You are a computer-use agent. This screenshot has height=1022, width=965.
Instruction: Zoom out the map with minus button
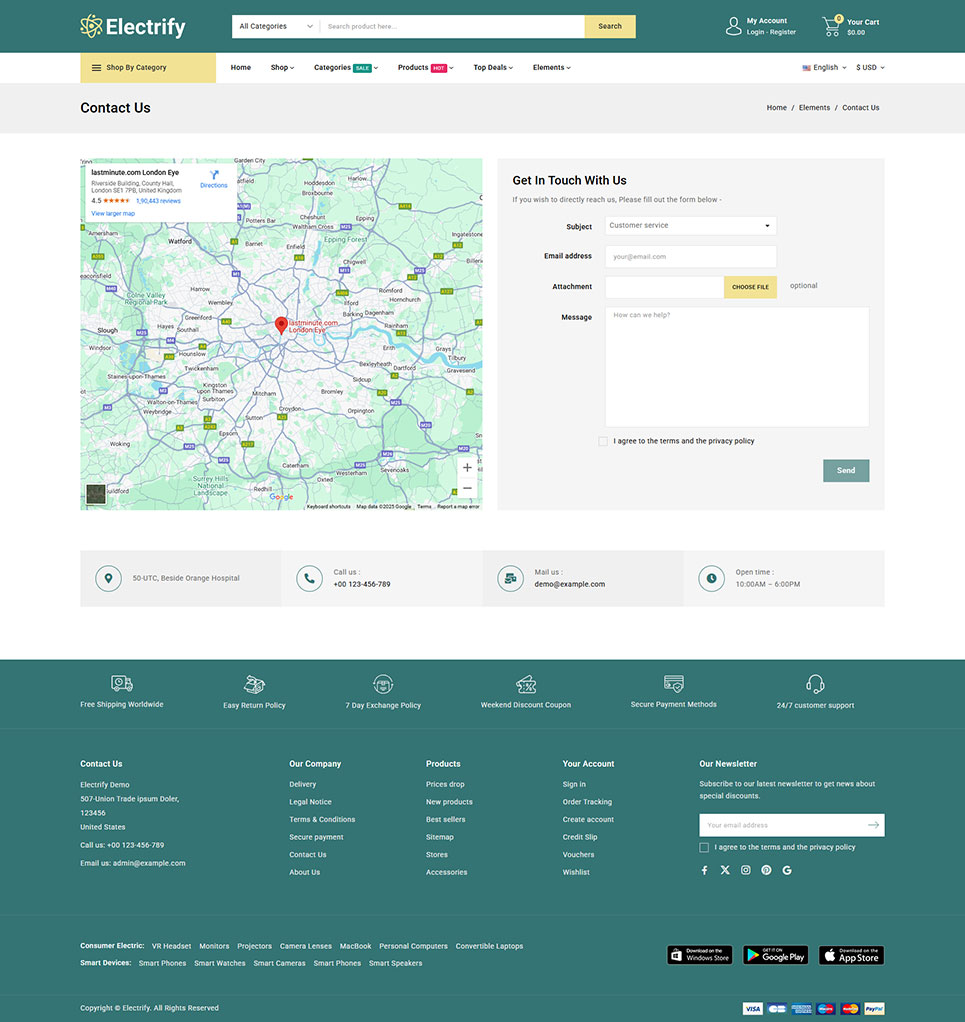coord(467,488)
